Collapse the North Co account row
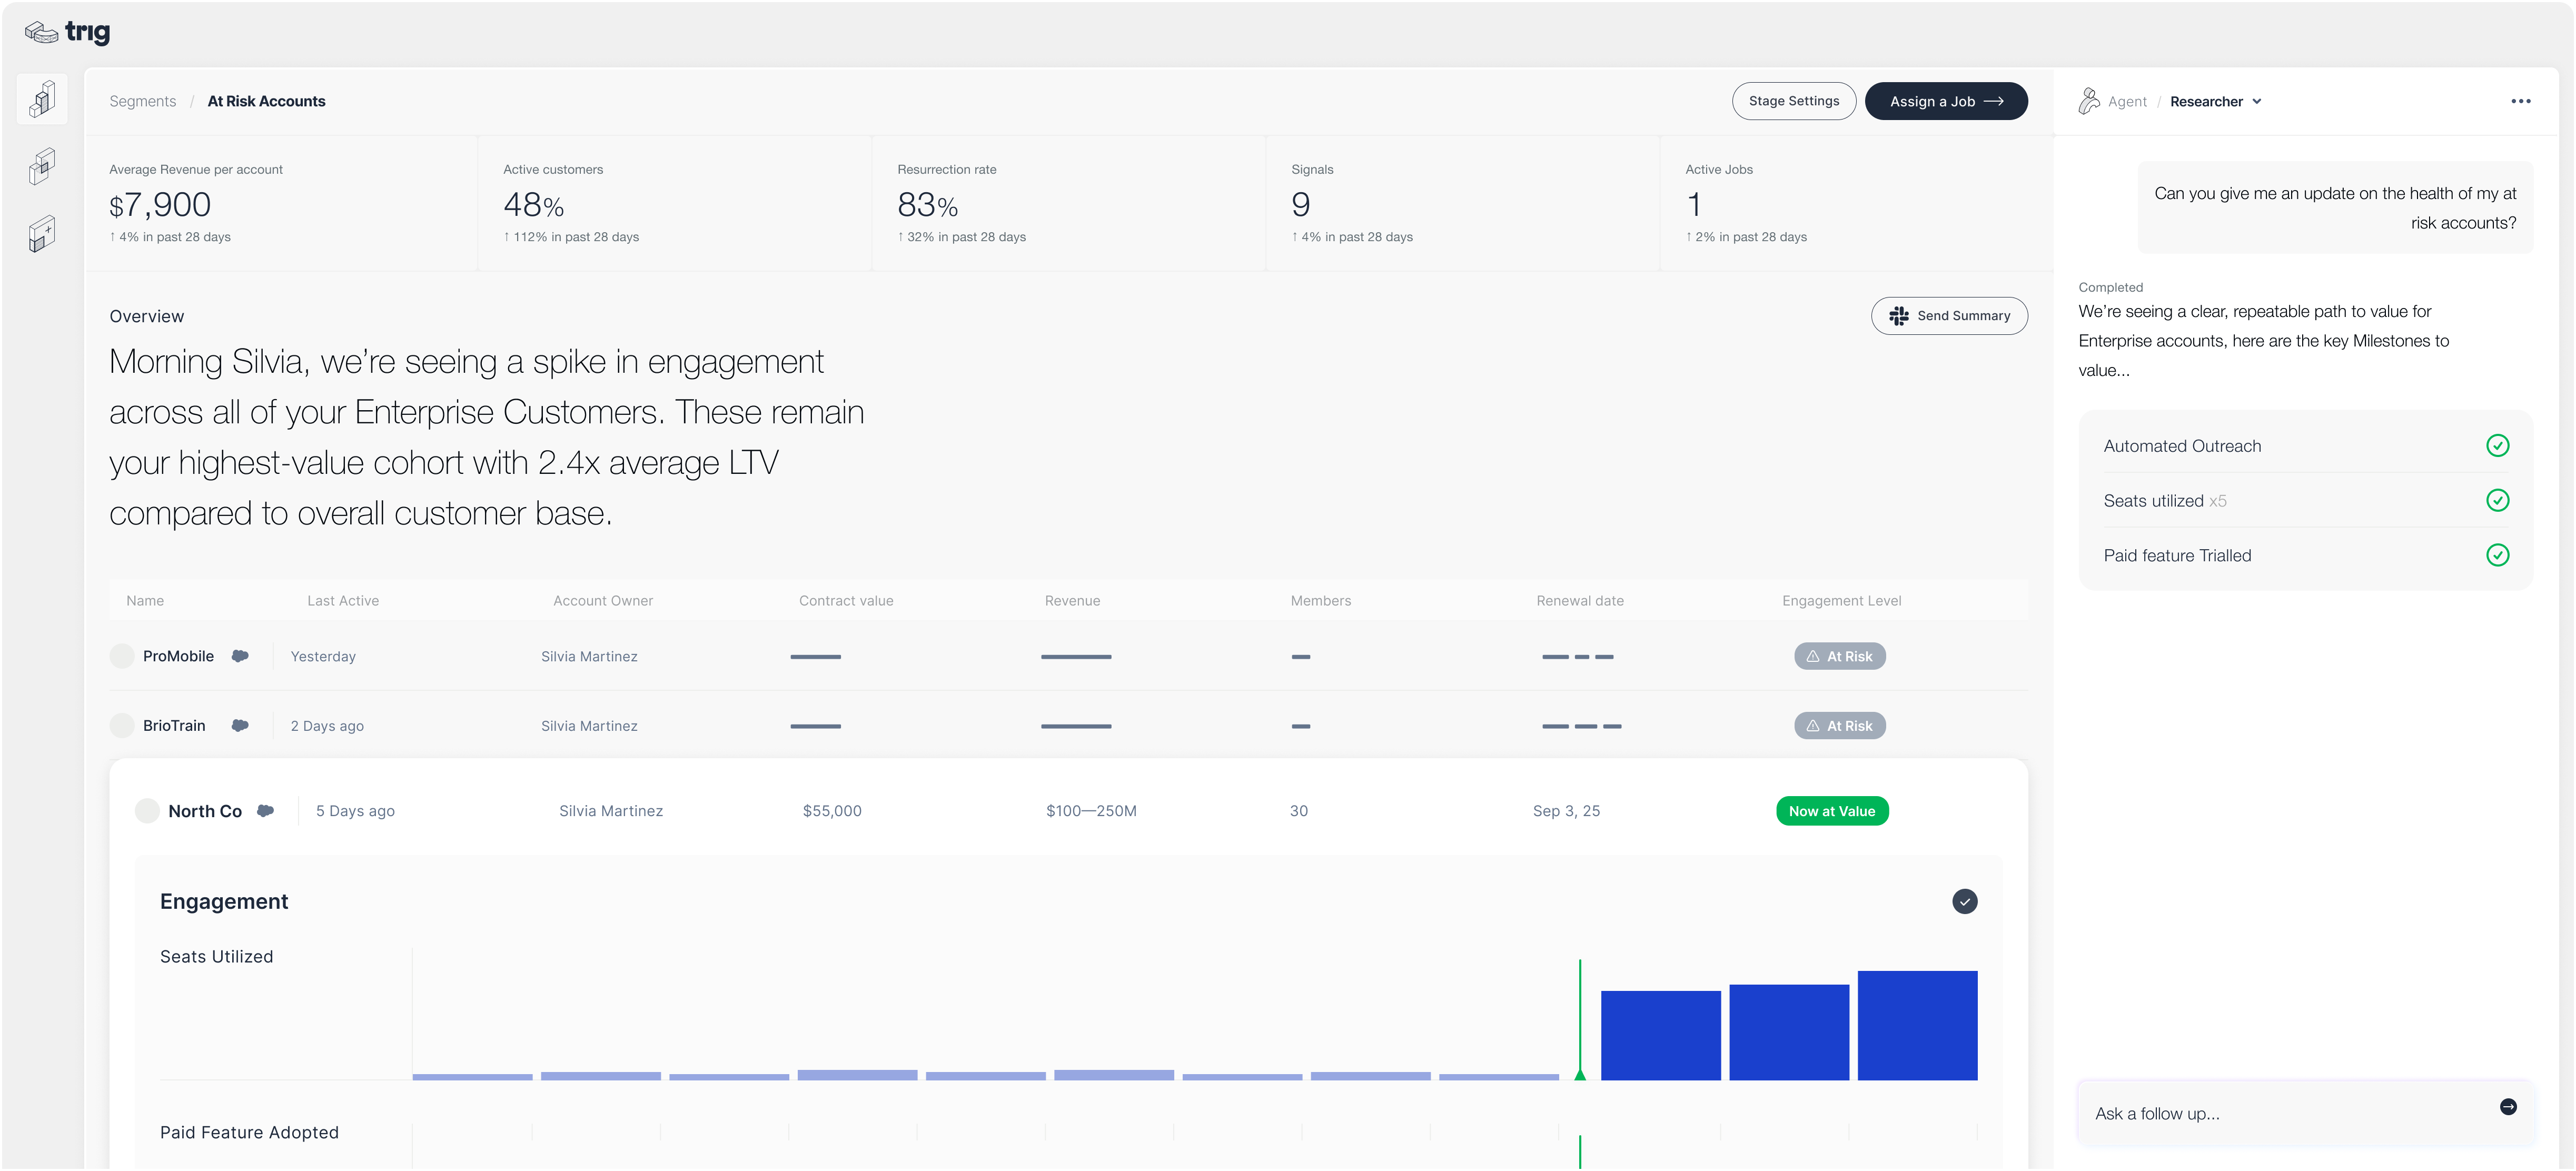Viewport: 2576px width, 1171px height. (x=1068, y=811)
